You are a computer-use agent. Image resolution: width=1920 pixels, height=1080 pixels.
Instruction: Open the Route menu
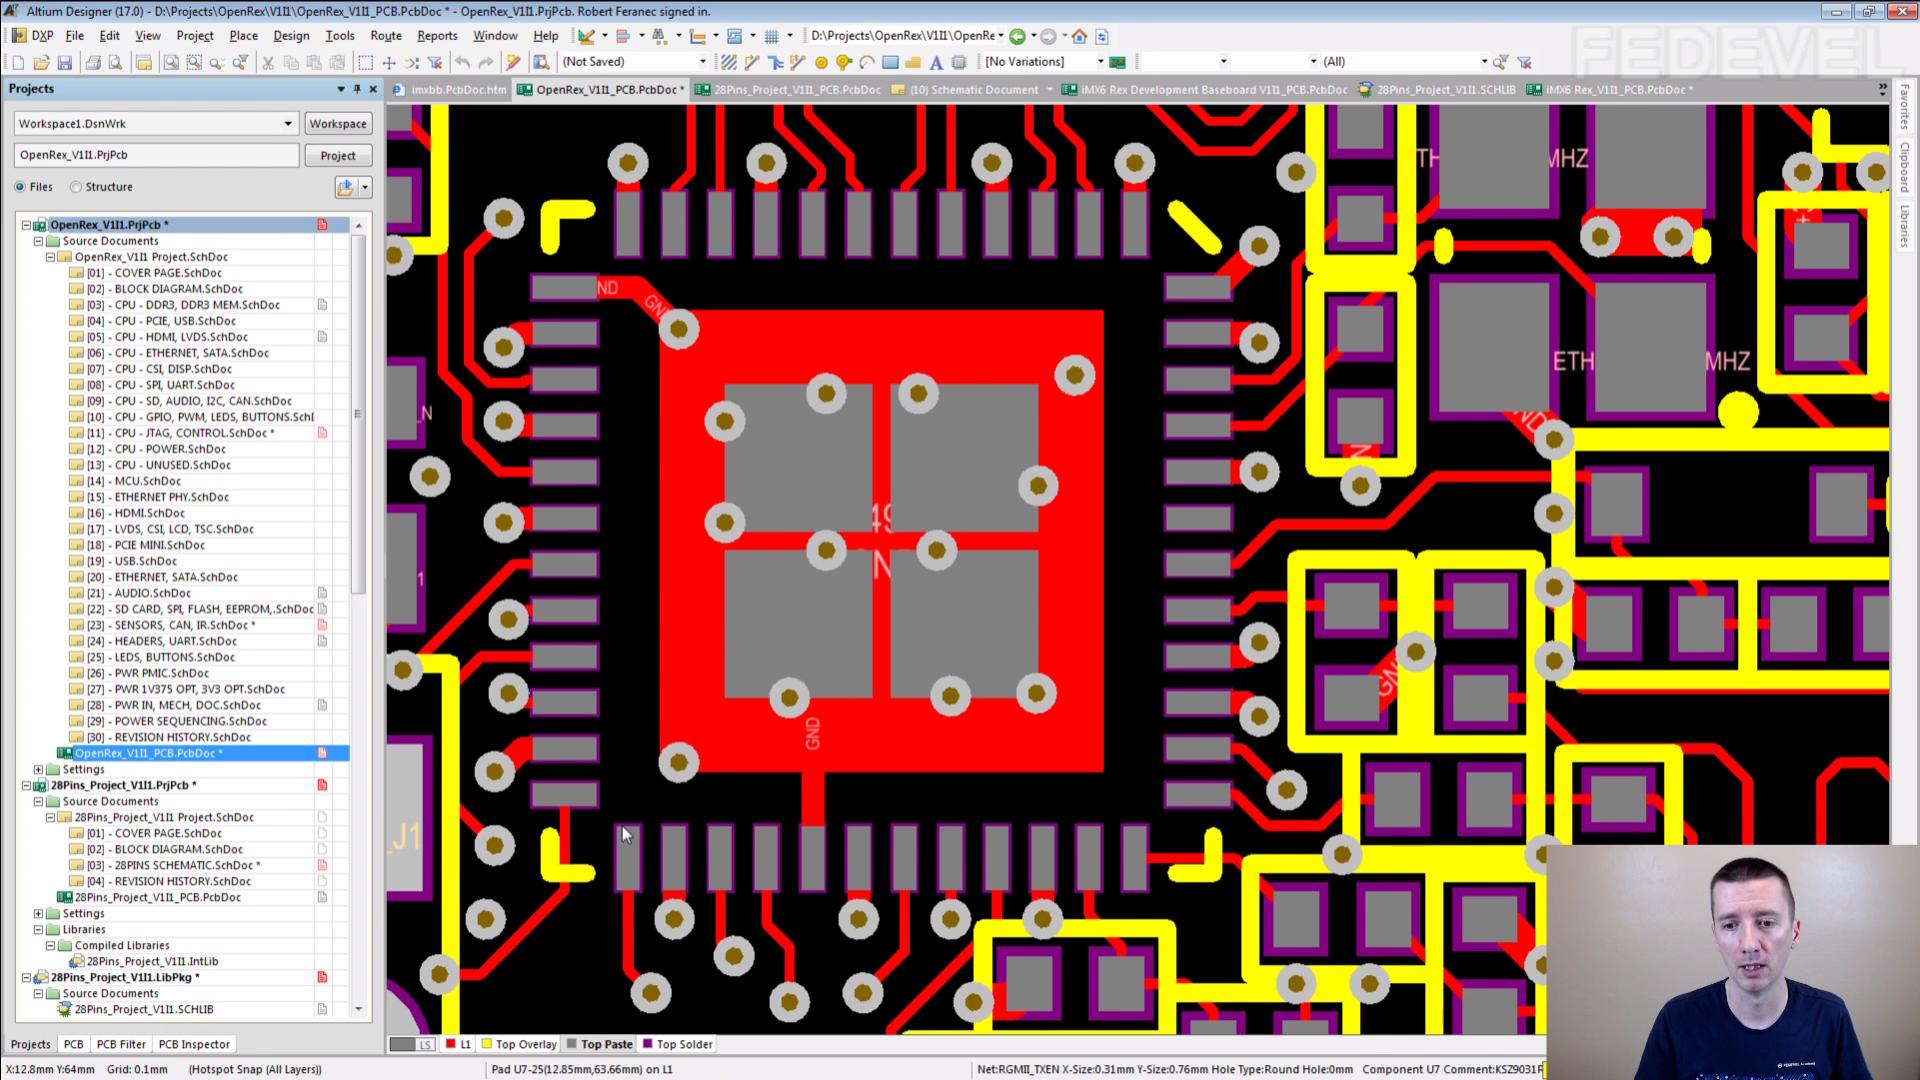pyautogui.click(x=385, y=36)
